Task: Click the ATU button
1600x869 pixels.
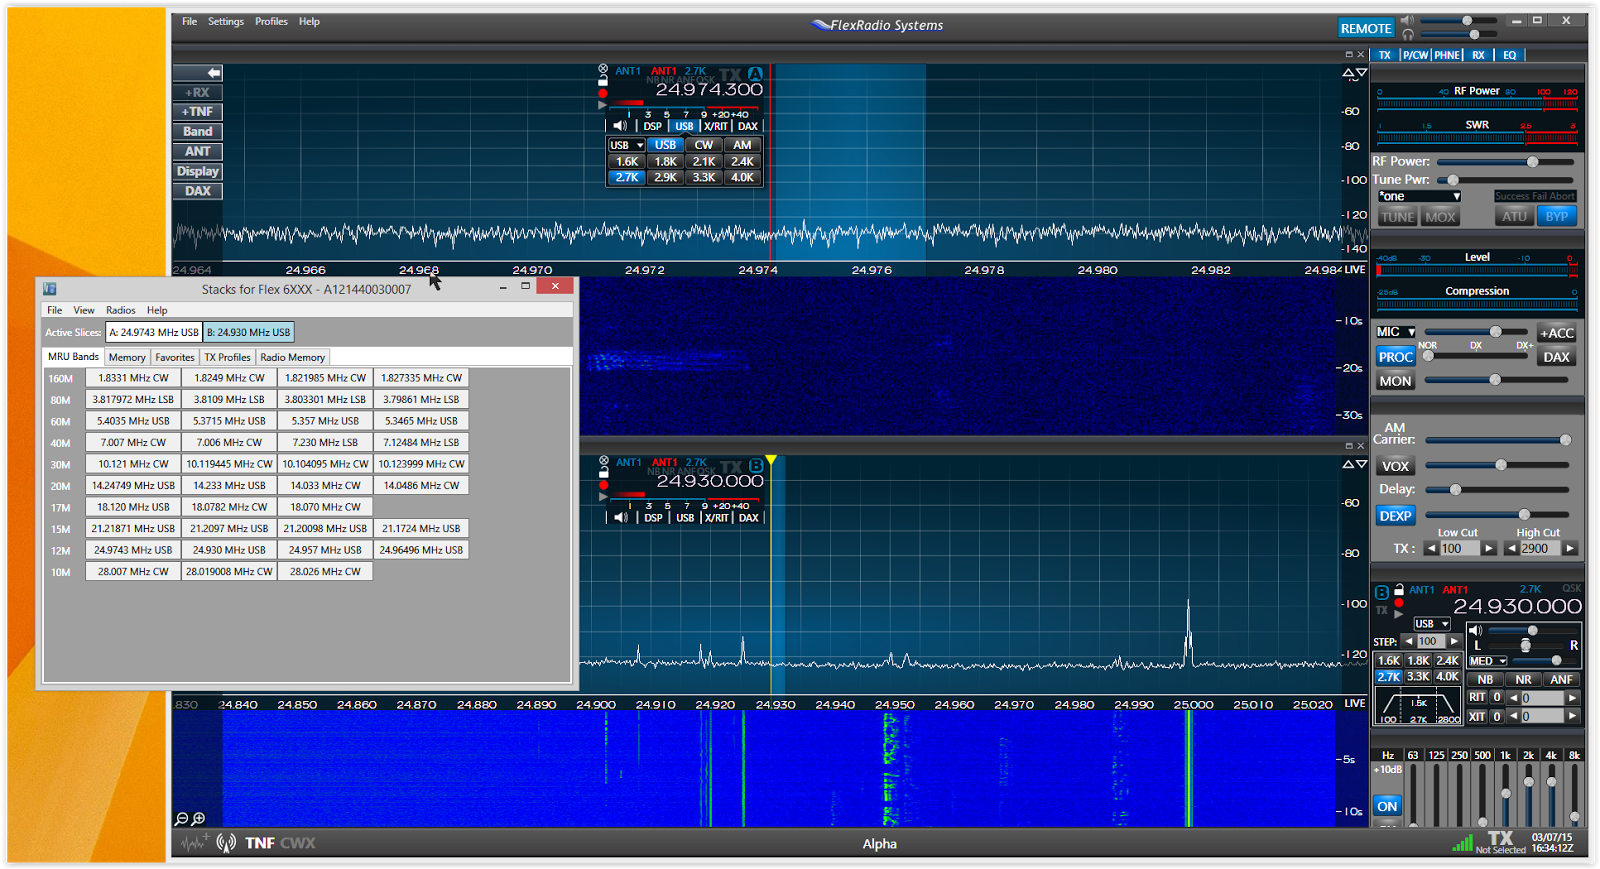Action: 1514,216
